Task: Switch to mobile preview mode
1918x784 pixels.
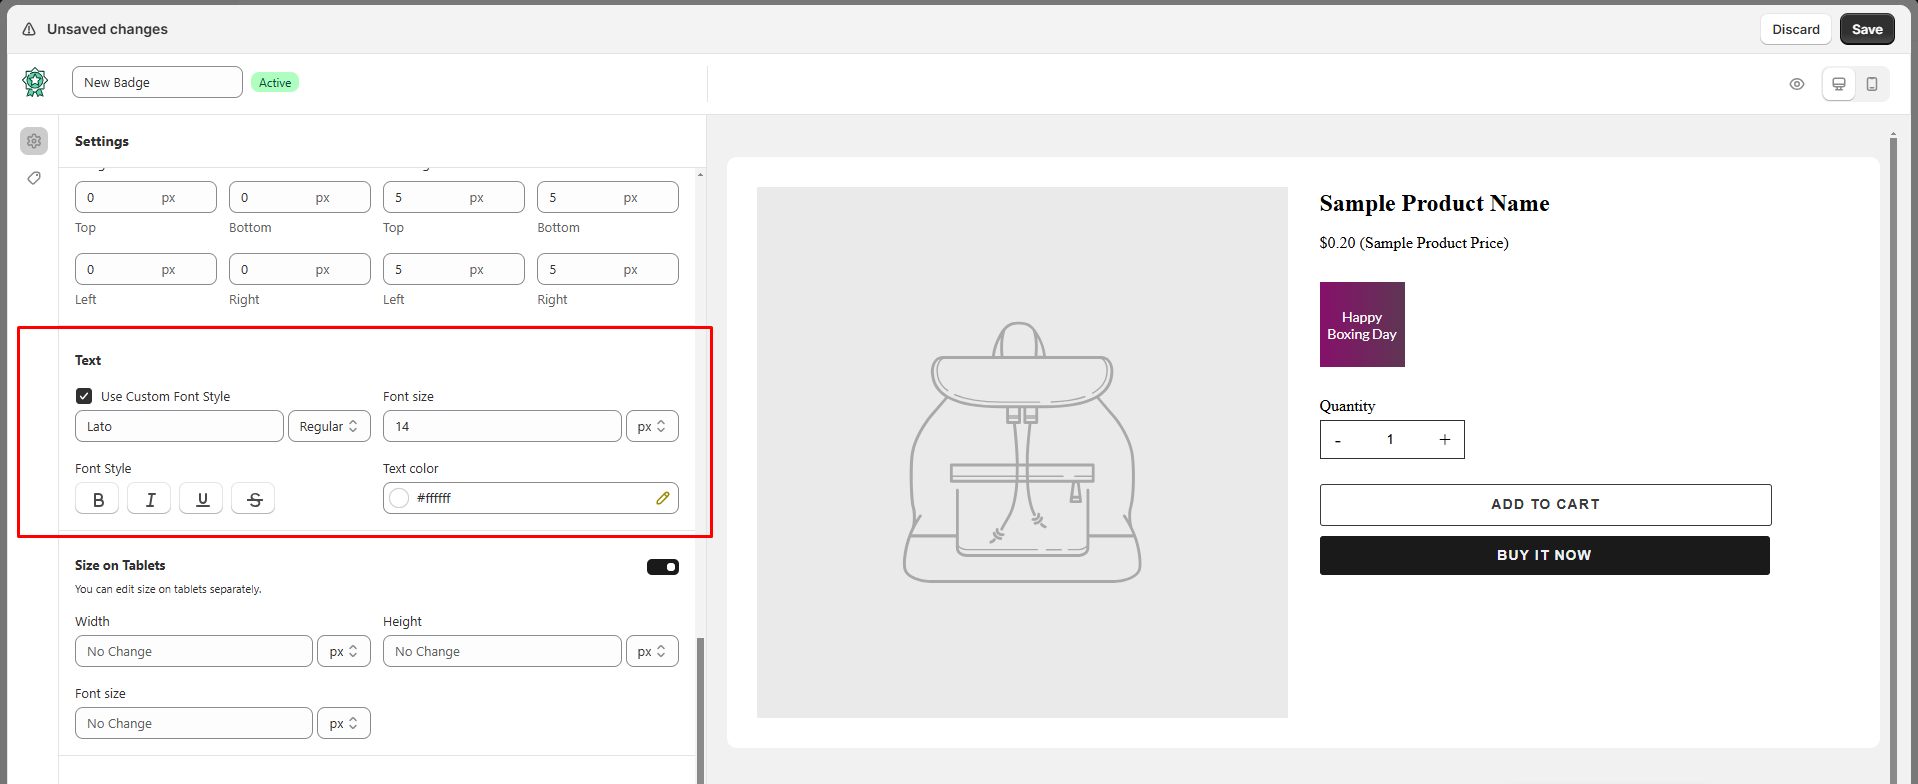Action: click(1872, 84)
